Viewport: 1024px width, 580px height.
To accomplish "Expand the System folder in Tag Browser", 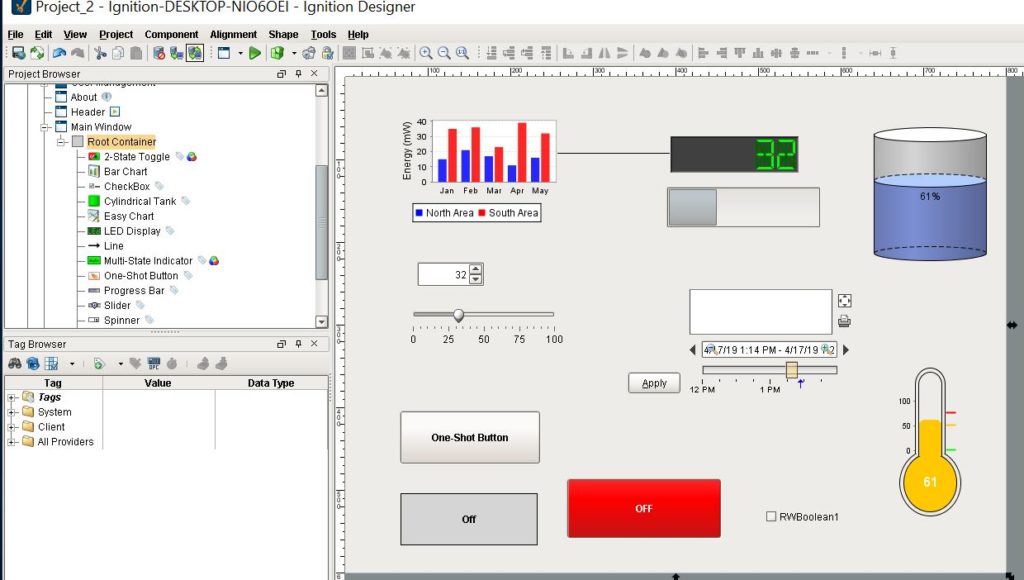I will [9, 412].
